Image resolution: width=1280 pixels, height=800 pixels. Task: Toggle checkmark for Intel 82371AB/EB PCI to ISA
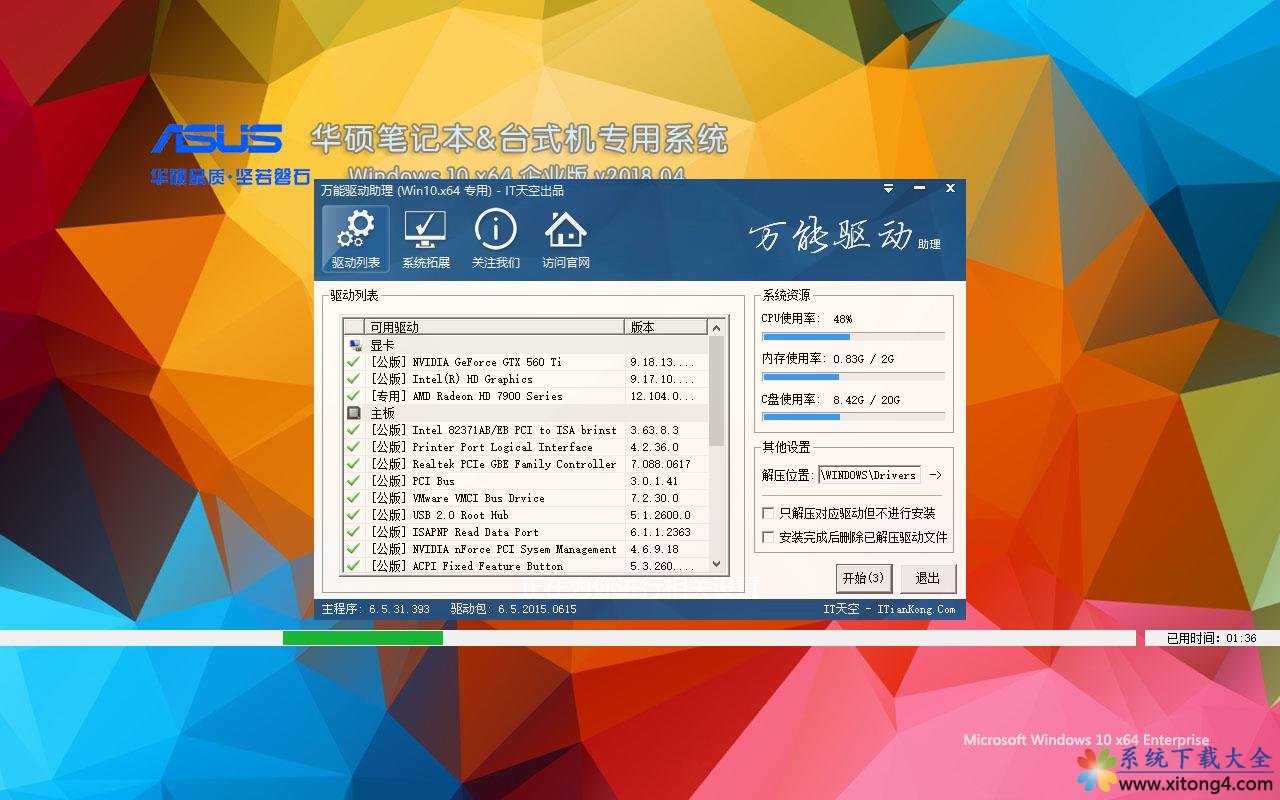click(354, 430)
